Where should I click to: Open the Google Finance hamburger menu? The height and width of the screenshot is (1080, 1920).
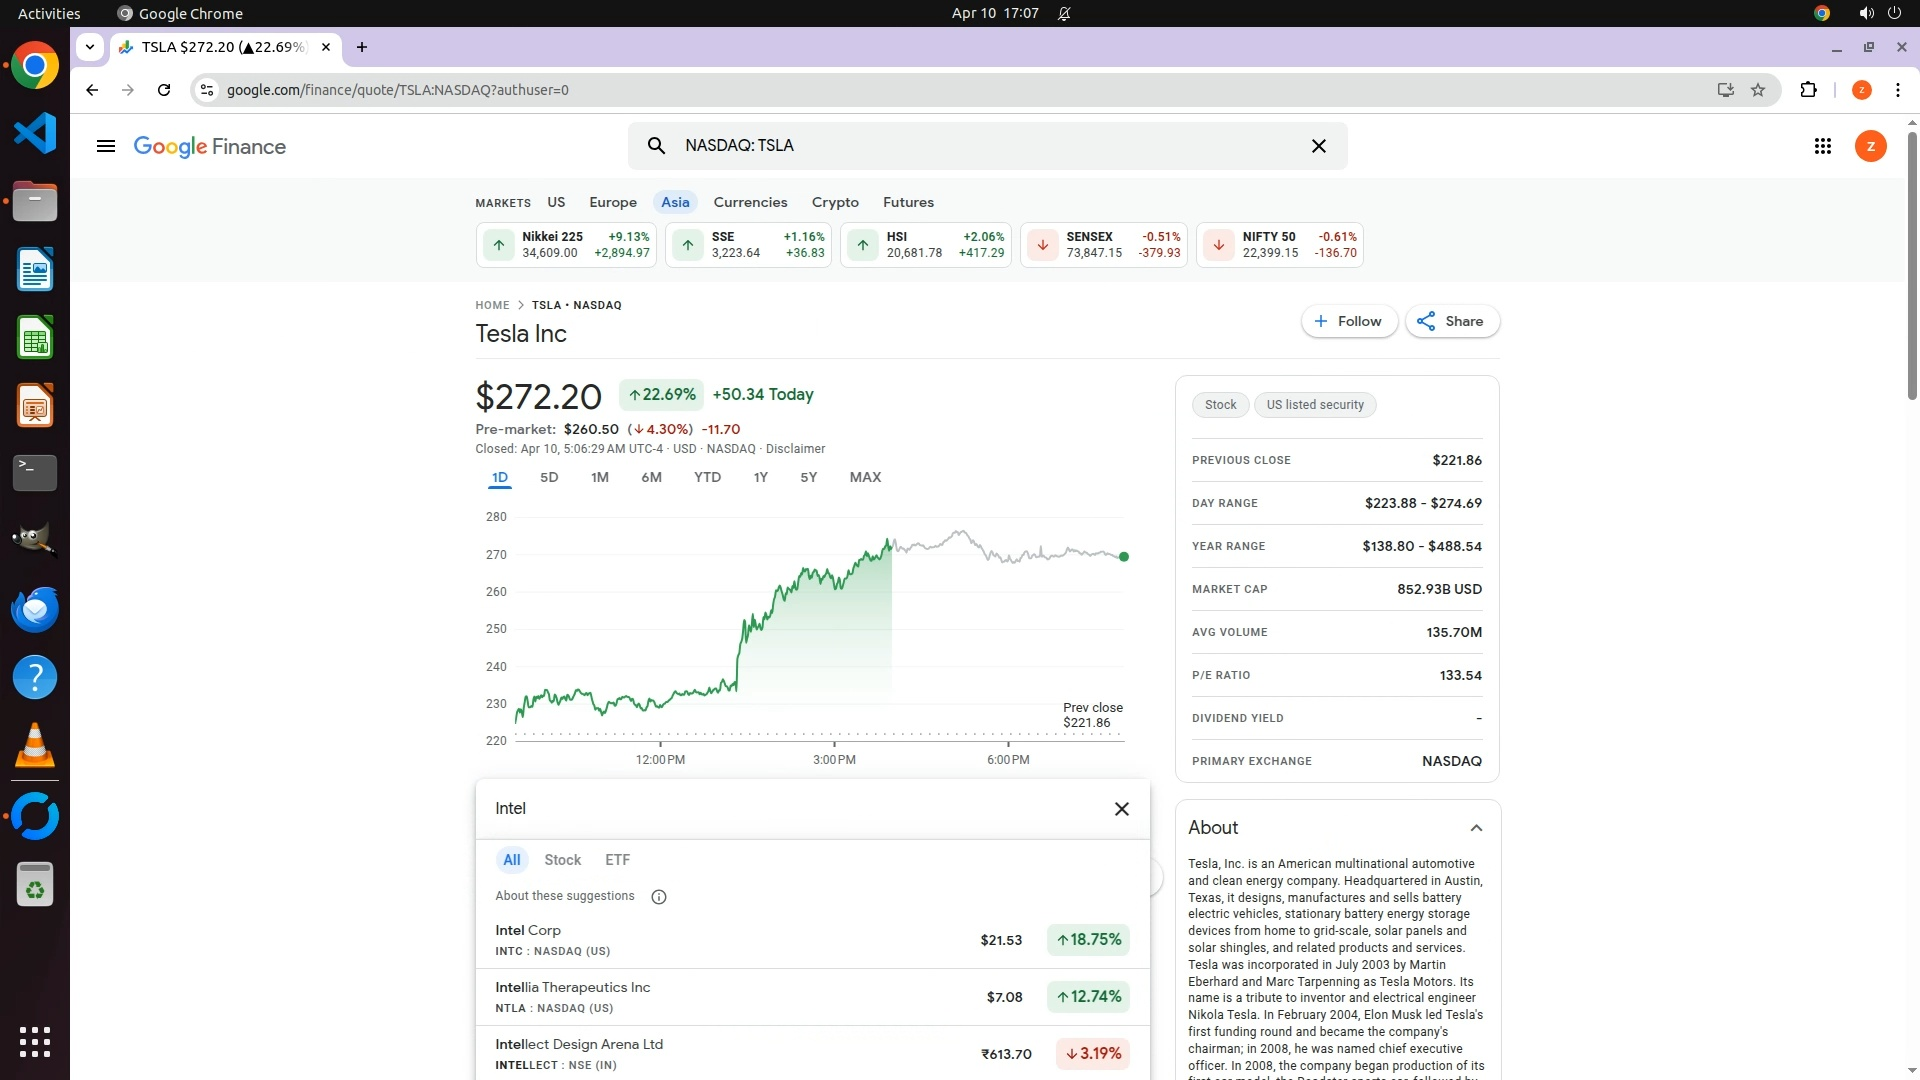click(x=105, y=146)
